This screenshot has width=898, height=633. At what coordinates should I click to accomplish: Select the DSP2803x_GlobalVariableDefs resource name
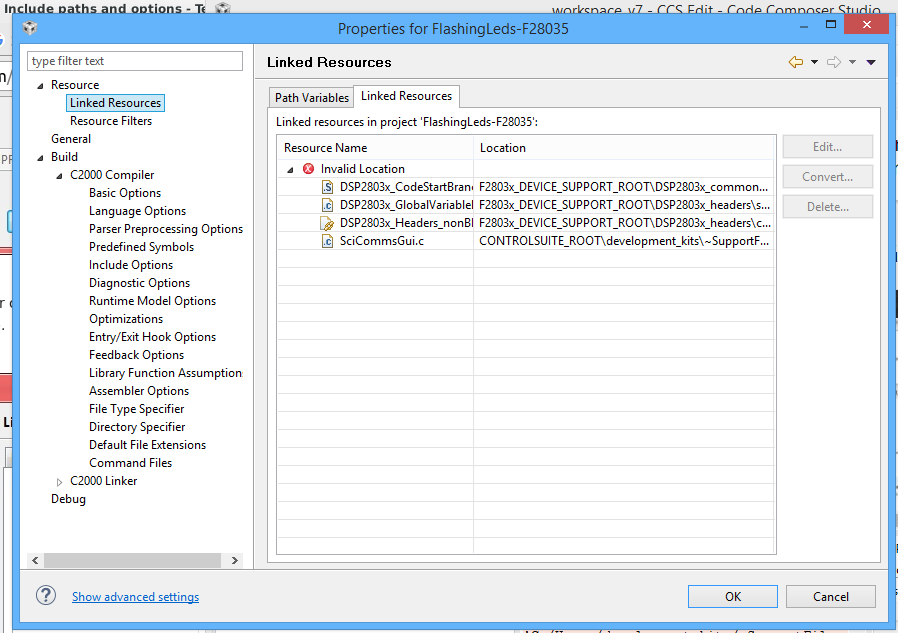pyautogui.click(x=406, y=205)
